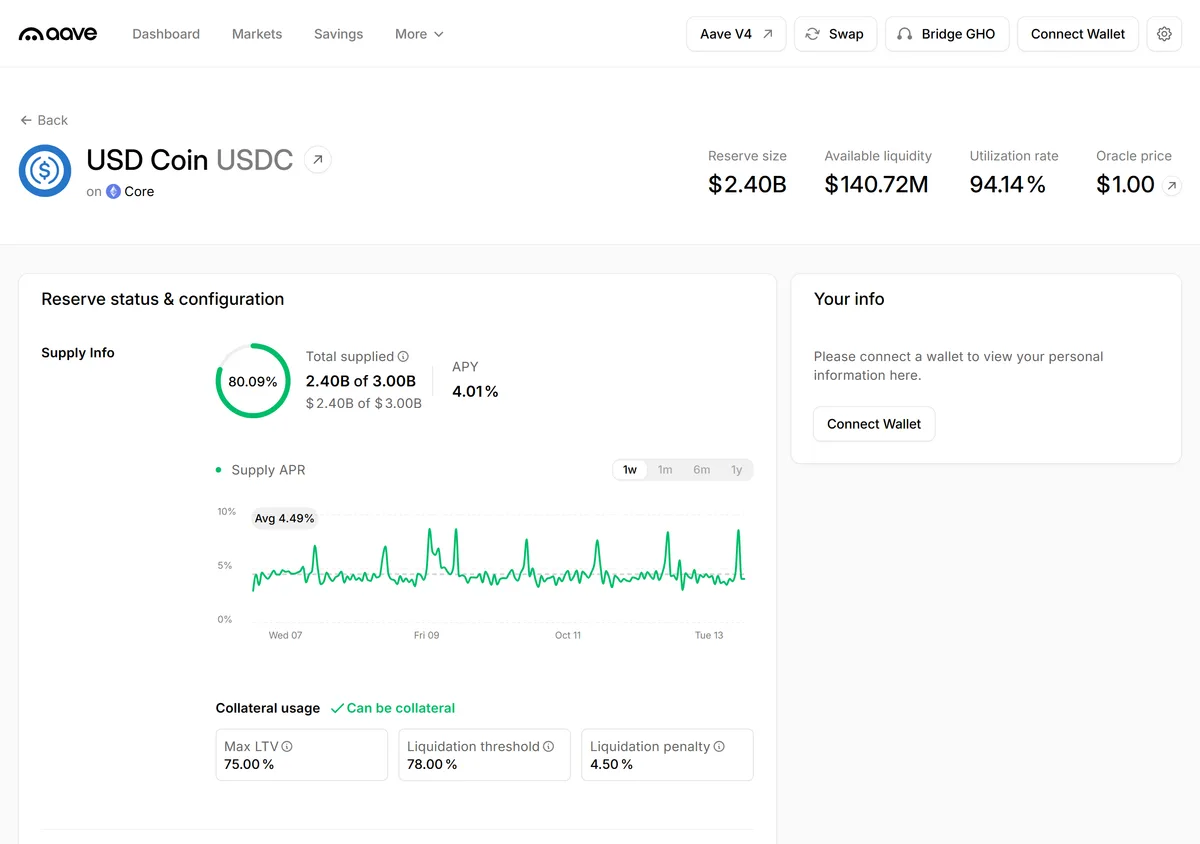Expand the More menu
Image resolution: width=1200 pixels, height=844 pixels.
pyautogui.click(x=419, y=34)
